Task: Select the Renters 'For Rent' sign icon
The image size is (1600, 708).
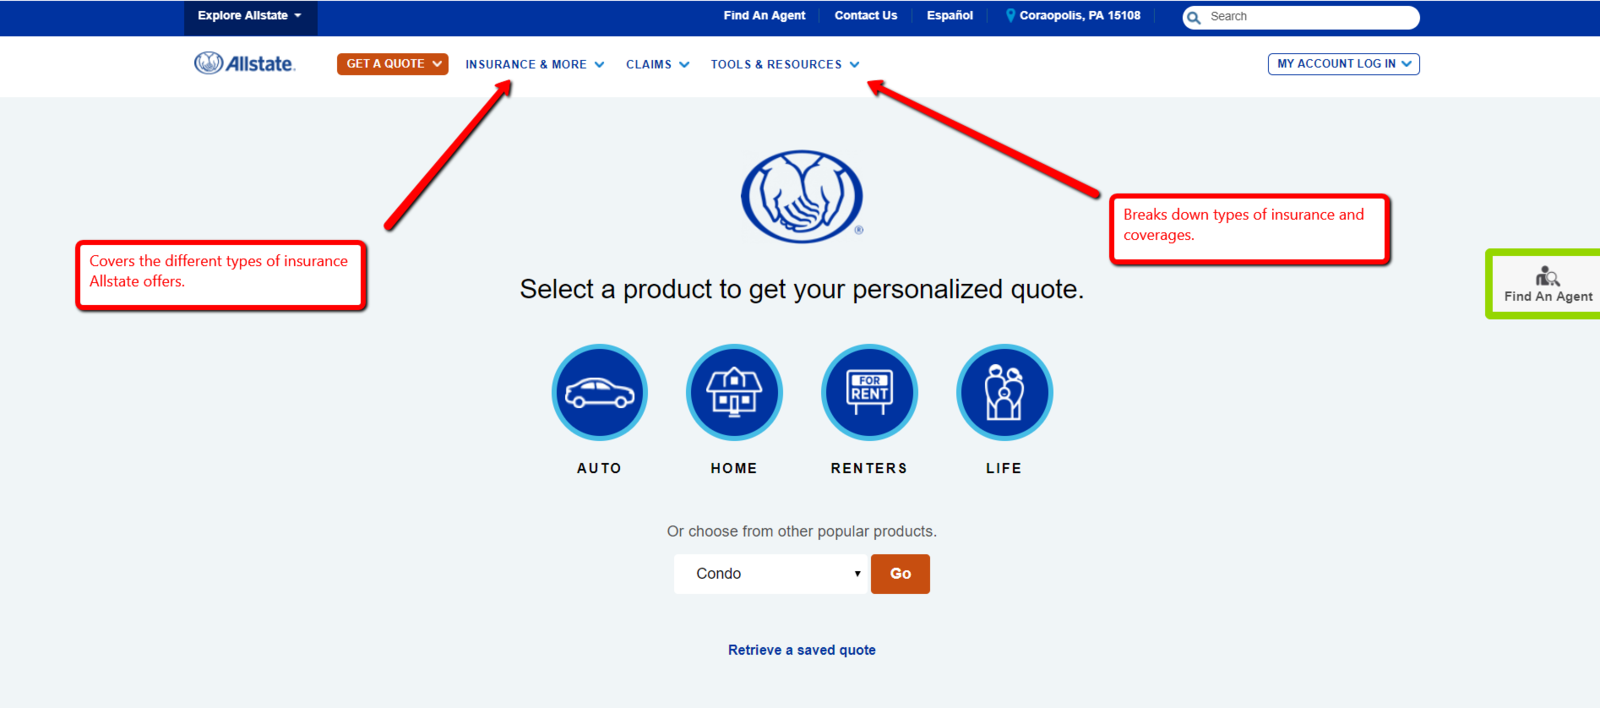Action: click(869, 392)
